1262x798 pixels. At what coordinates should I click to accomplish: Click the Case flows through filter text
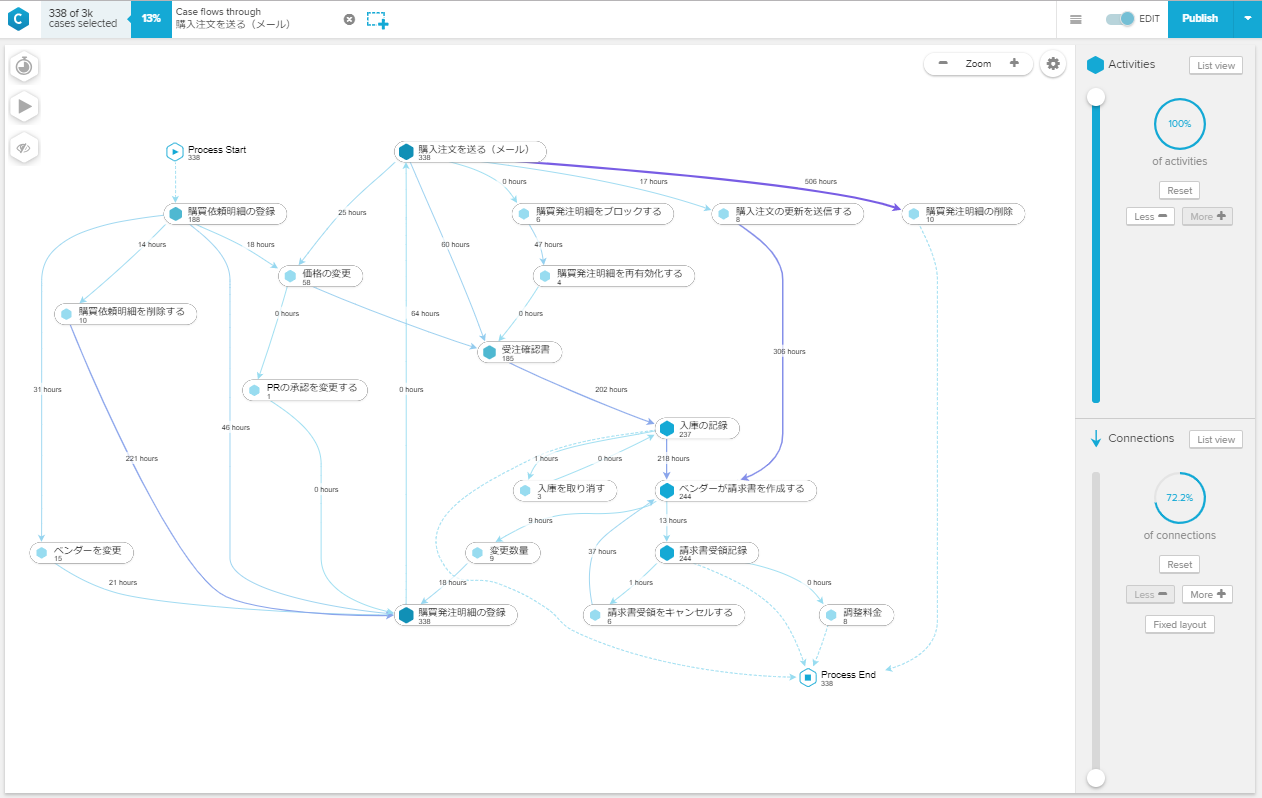pos(233,18)
